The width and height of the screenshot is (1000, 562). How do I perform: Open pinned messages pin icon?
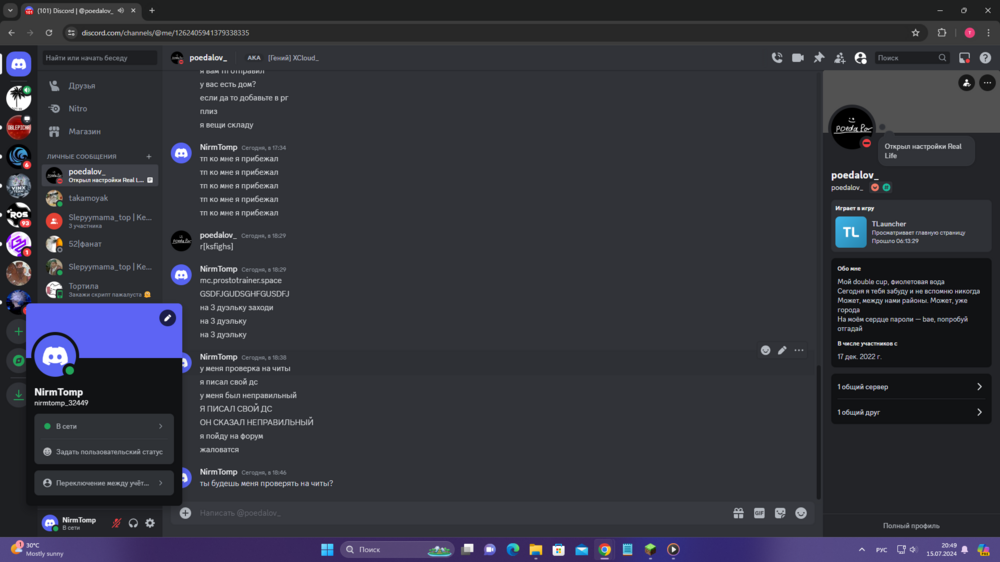[819, 58]
